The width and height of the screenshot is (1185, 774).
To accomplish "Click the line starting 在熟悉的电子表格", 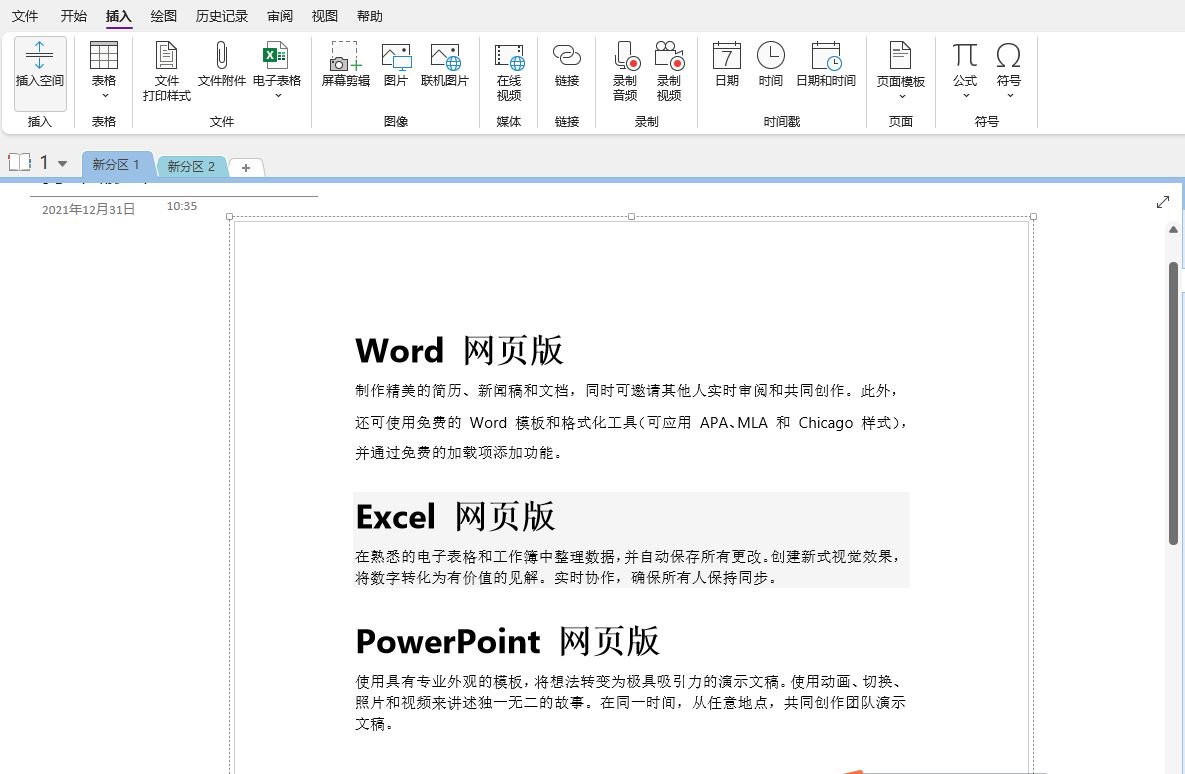I will (x=627, y=556).
